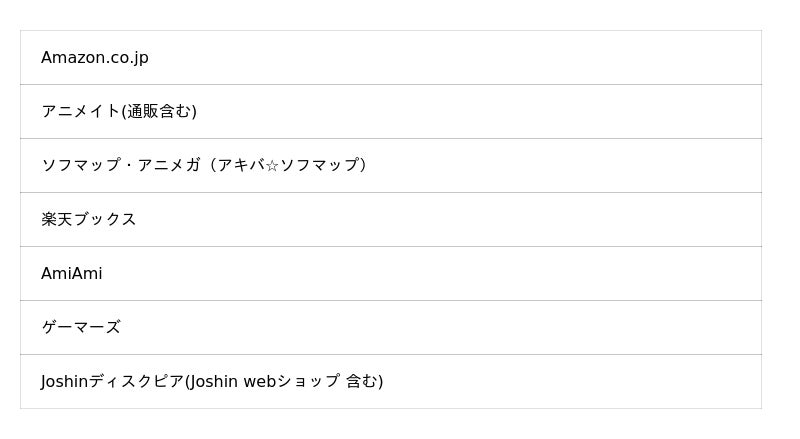Click the (通販含む) text after アニメイト
Screen dimensions: 800x439
[x=159, y=112]
